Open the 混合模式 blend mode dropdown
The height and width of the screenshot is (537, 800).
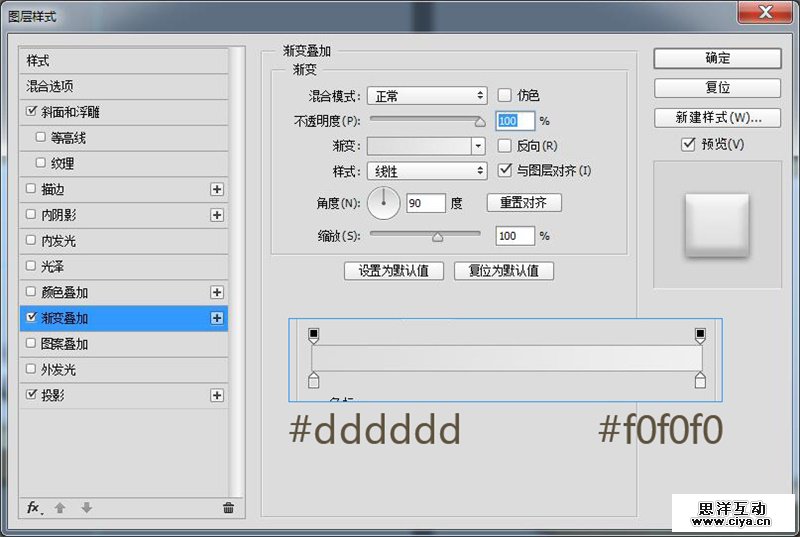(426, 96)
